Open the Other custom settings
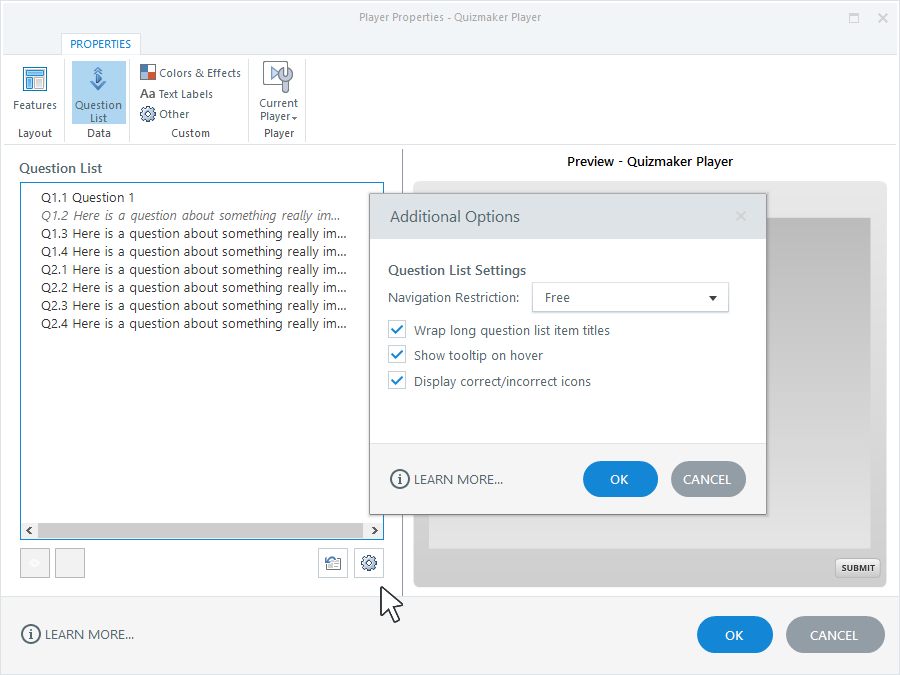The width and height of the screenshot is (900, 675). (x=165, y=114)
